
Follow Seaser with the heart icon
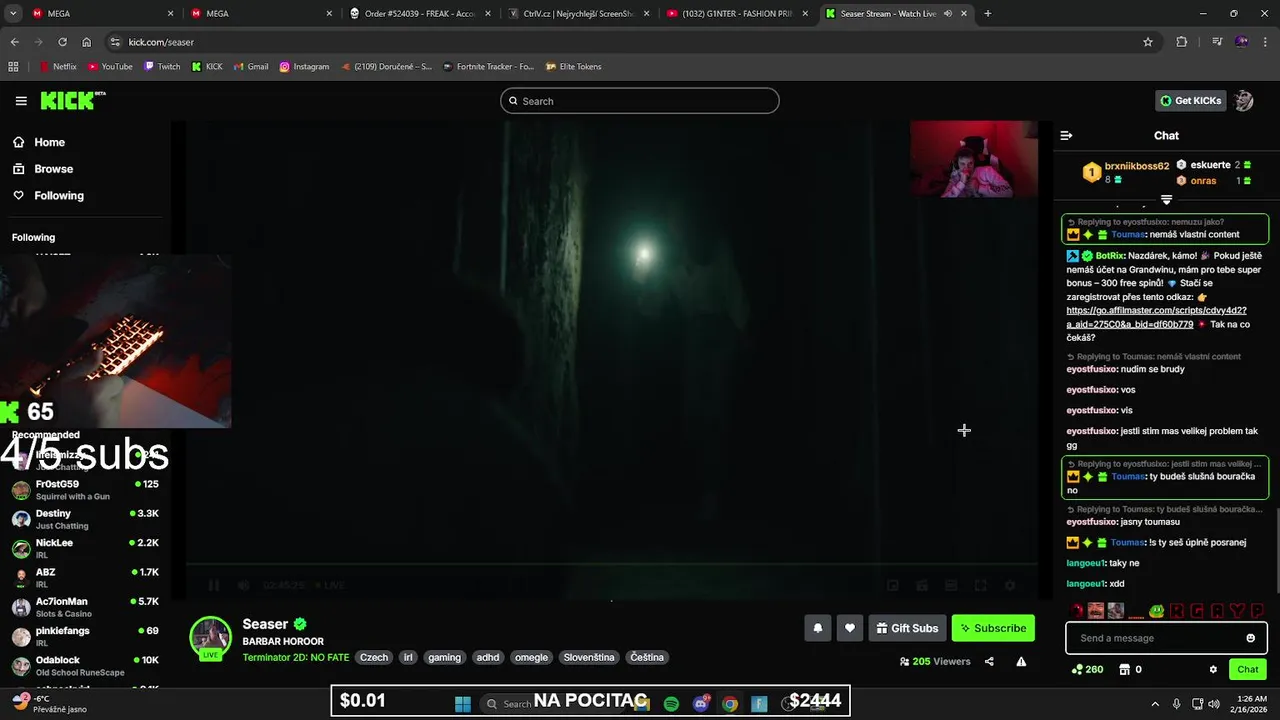point(850,628)
